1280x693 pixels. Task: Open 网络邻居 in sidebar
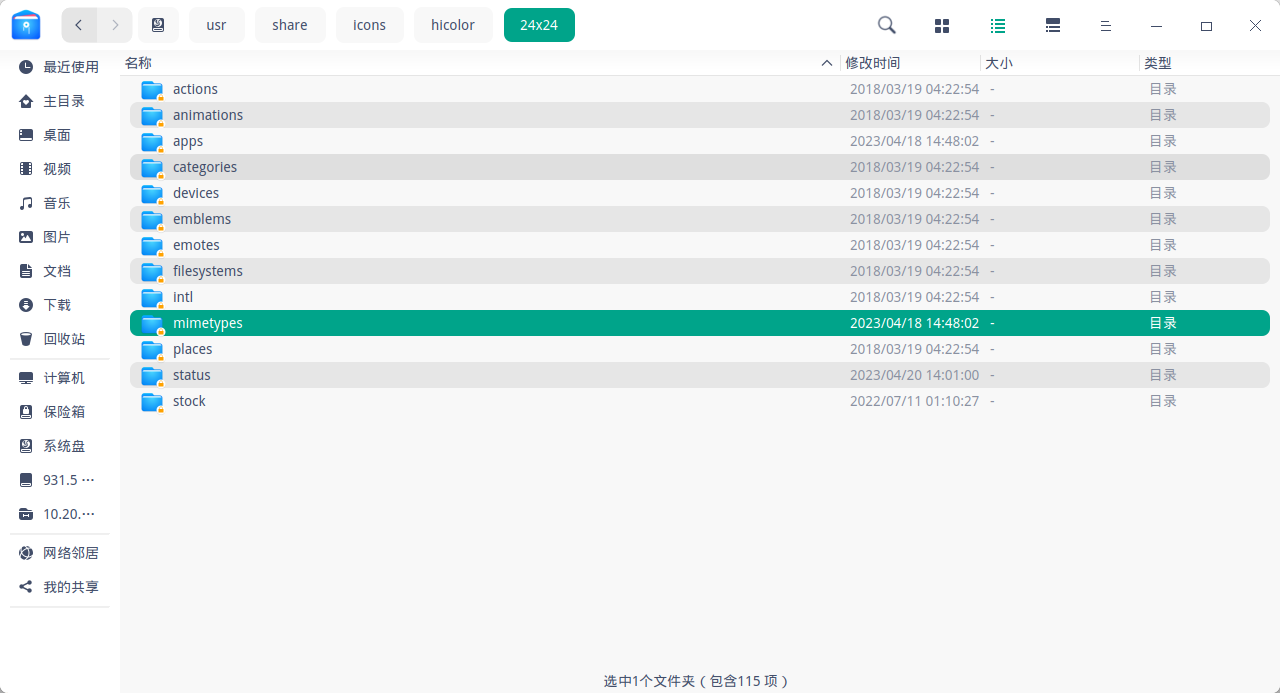coord(70,553)
